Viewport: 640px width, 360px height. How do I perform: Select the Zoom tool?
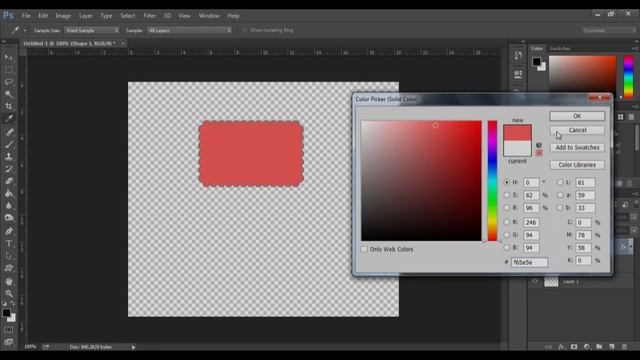coord(9,293)
